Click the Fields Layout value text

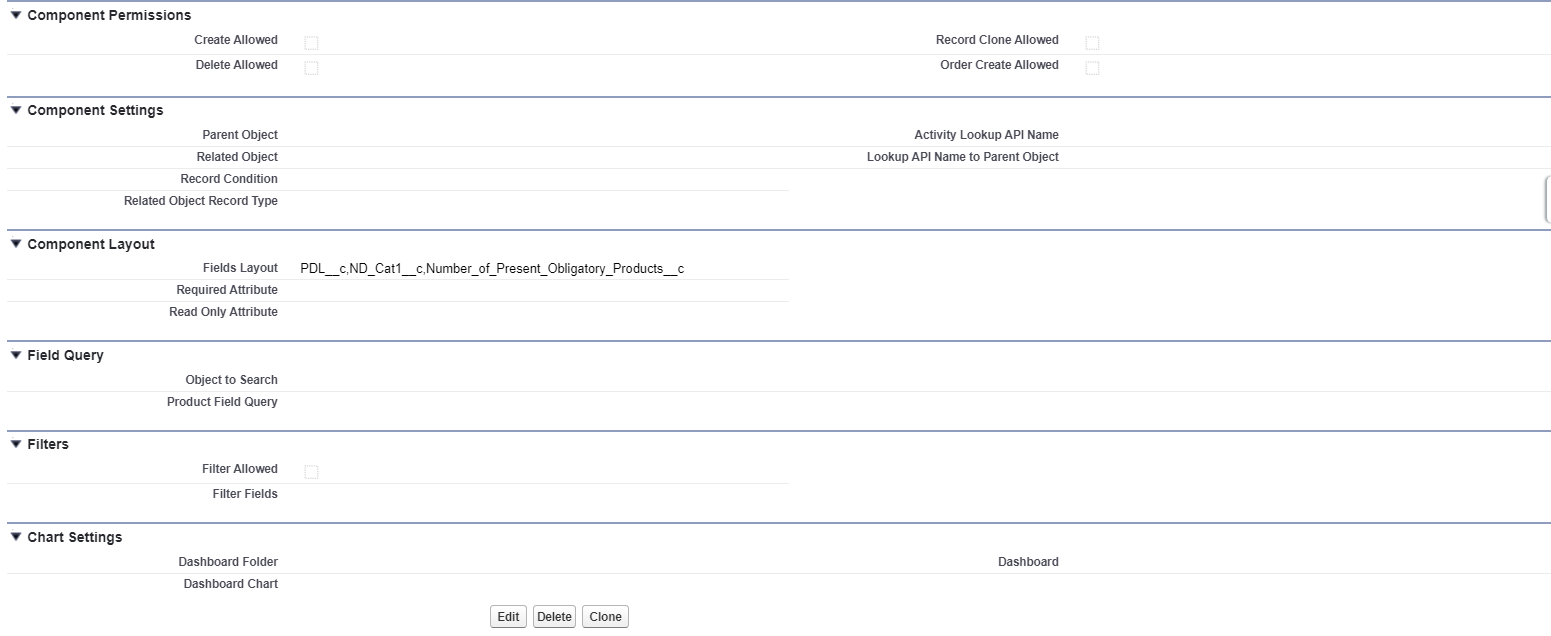(x=492, y=269)
